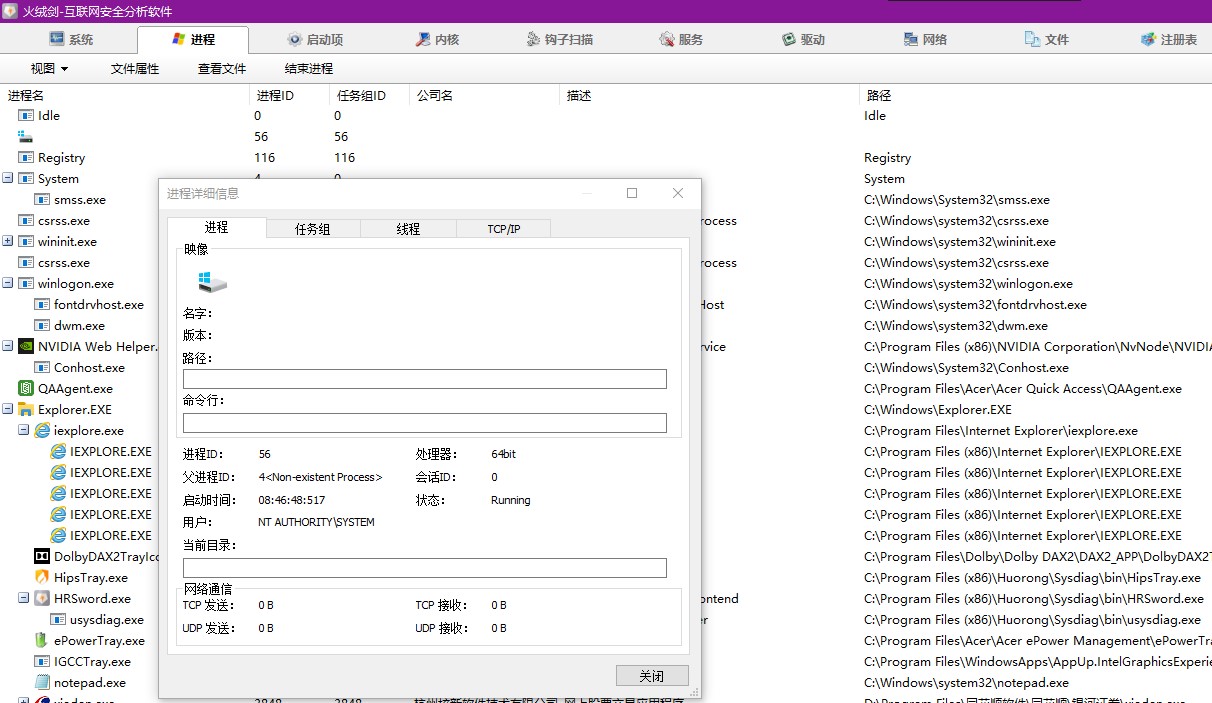
Task: Click the 结束进程 toolbar button
Action: pyautogui.click(x=309, y=69)
